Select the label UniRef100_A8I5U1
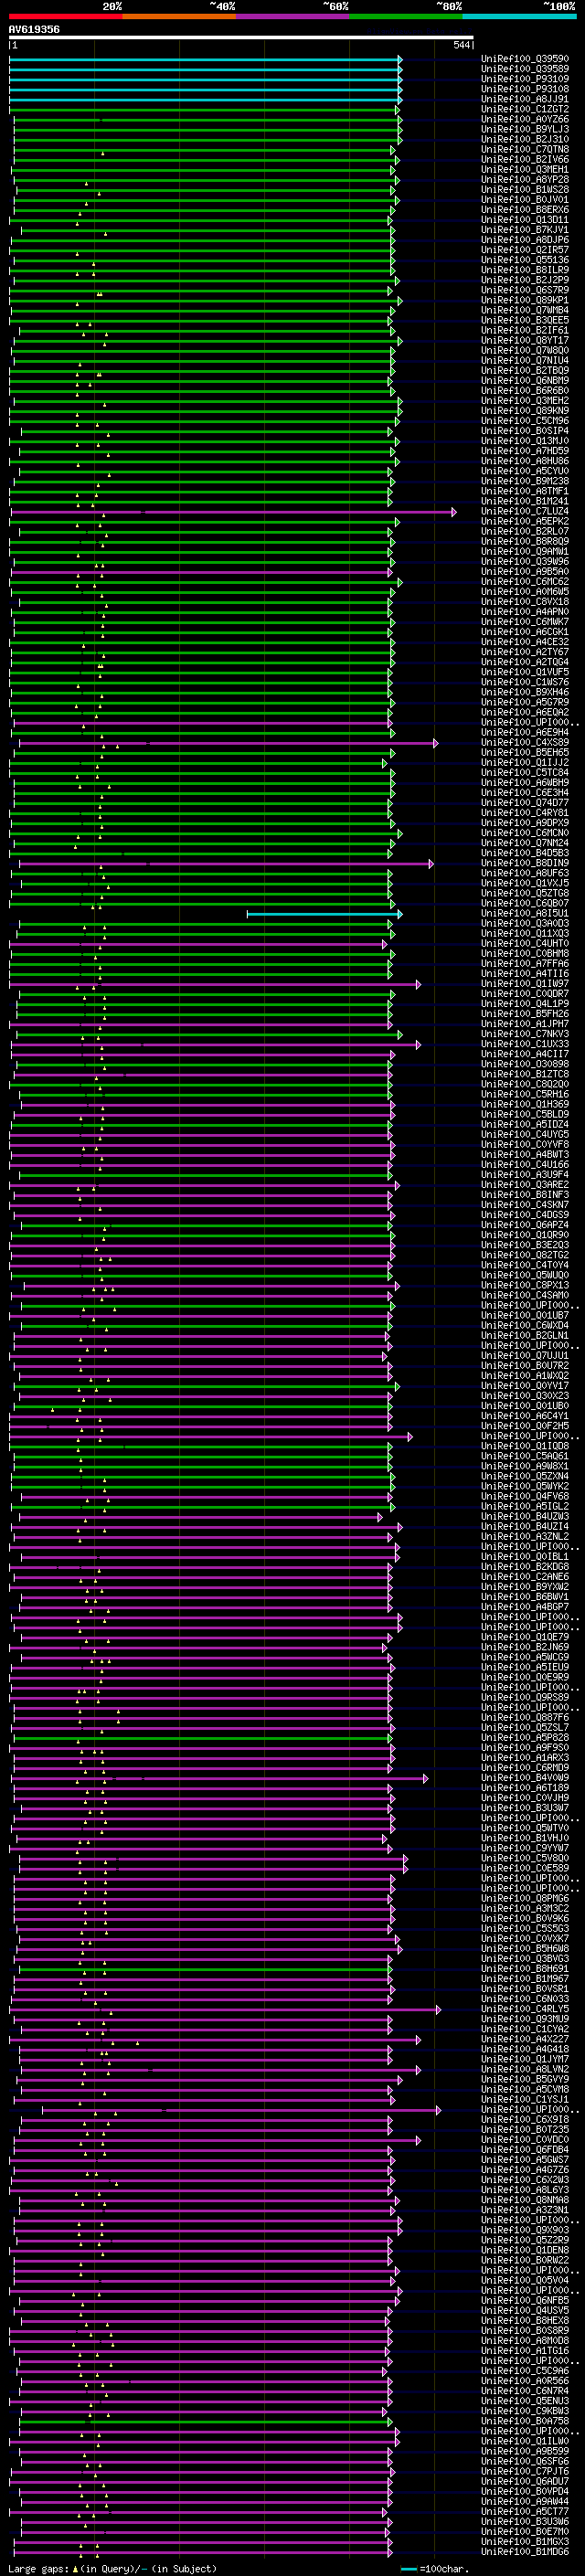The width and height of the screenshot is (585, 2576). pos(525,914)
